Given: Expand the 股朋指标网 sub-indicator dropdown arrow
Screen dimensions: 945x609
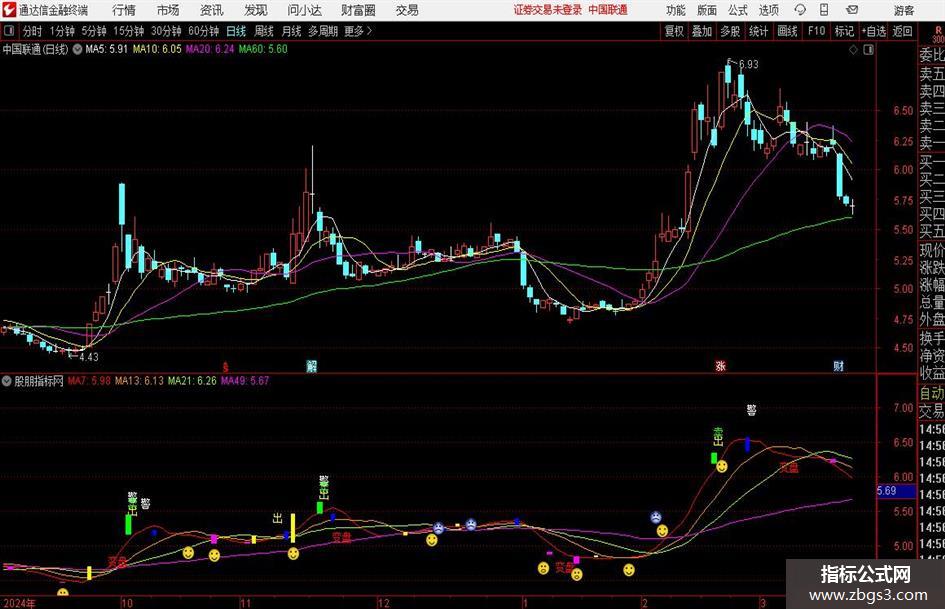Looking at the screenshot, I should 7,381.
